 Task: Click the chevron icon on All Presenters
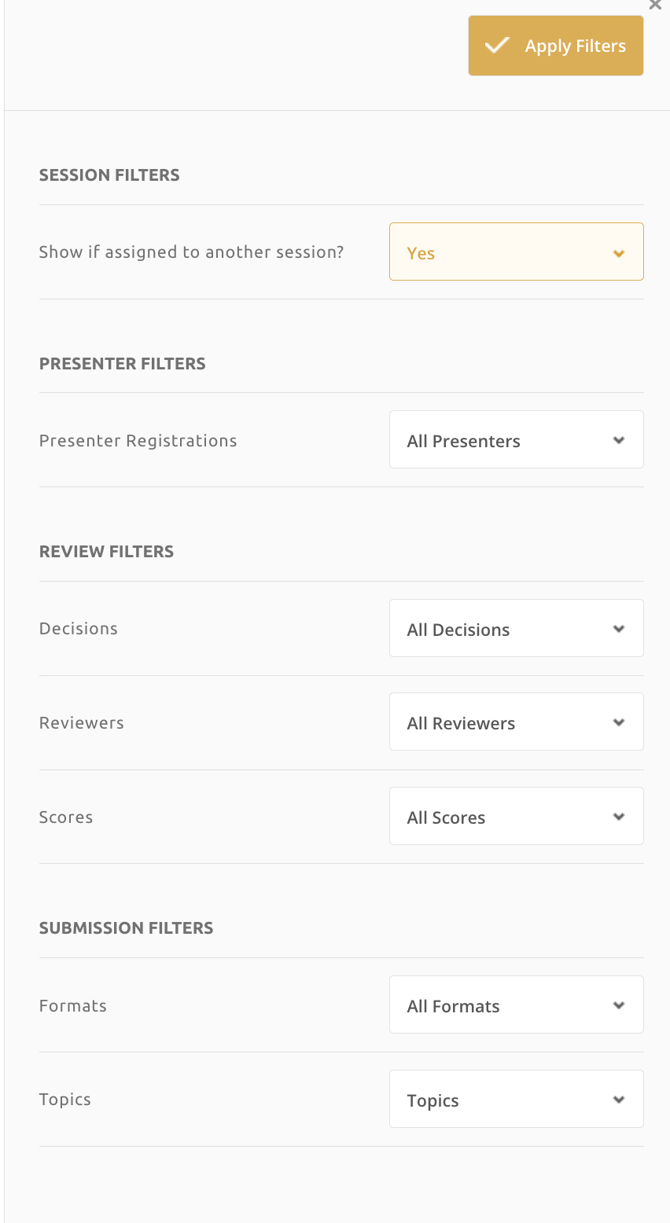(619, 440)
